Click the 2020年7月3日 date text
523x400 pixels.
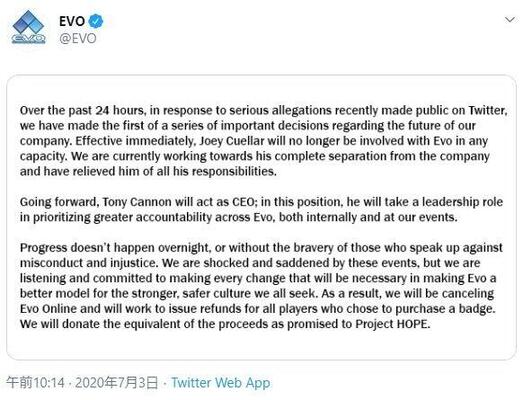116,383
